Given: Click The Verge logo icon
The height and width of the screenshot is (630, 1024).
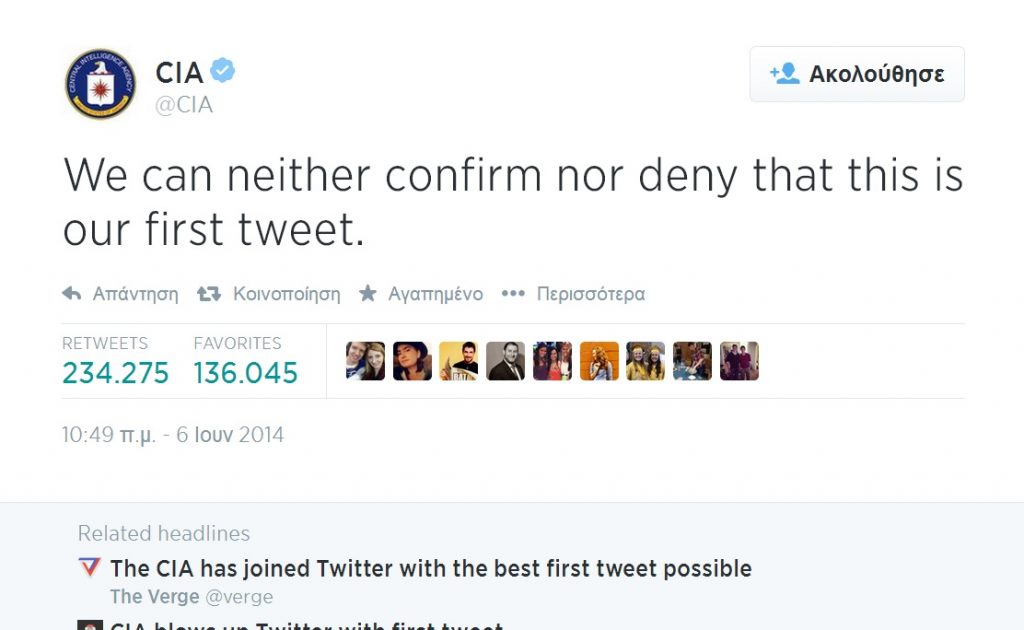Looking at the screenshot, I should pyautogui.click(x=89, y=568).
